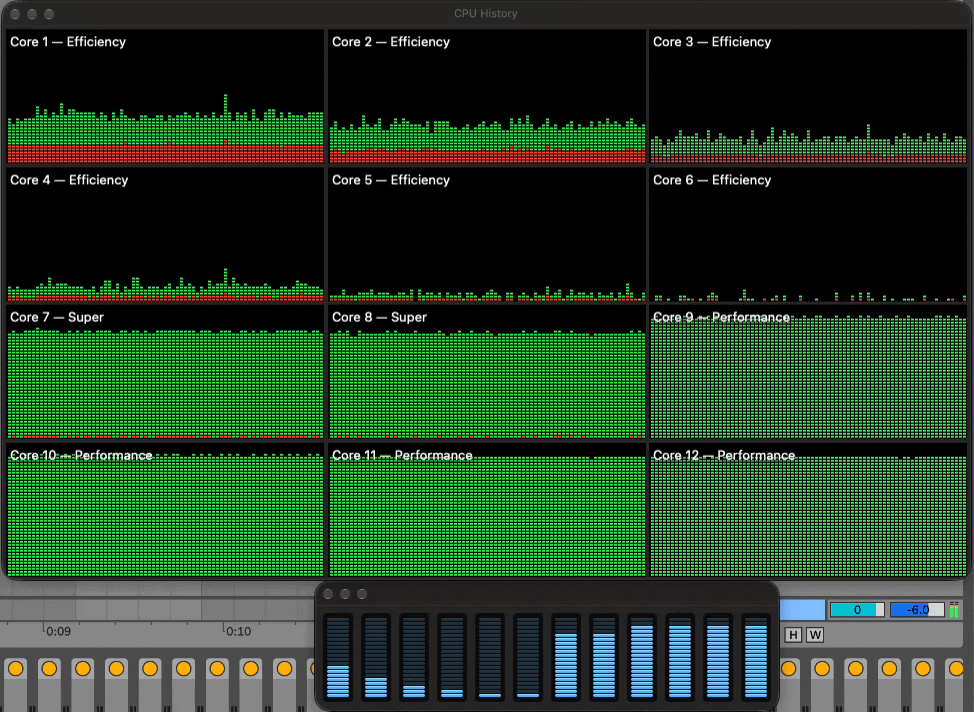Image resolution: width=974 pixels, height=712 pixels.
Task: Click the last core bar in CPU usage window
Action: click(x=756, y=656)
